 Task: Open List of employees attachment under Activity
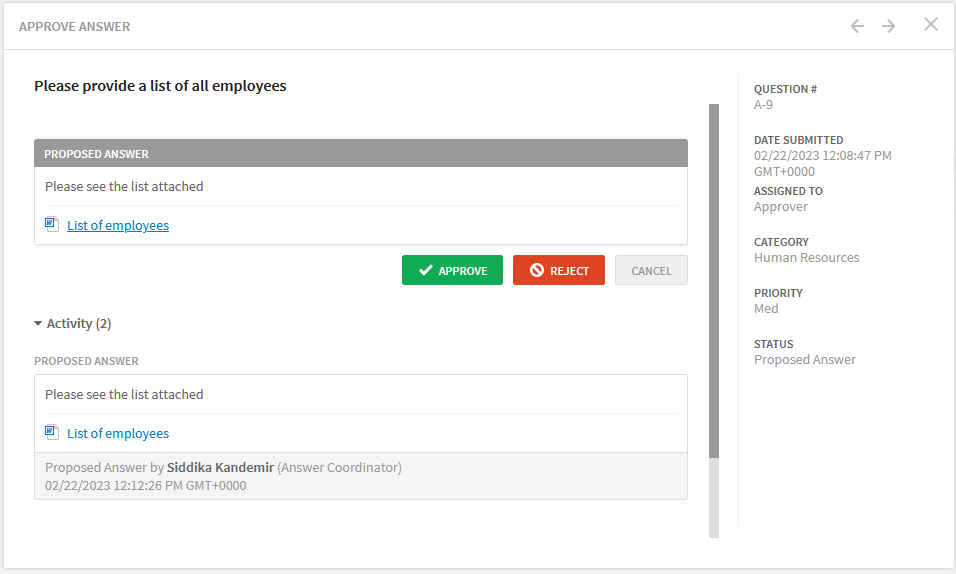click(118, 433)
